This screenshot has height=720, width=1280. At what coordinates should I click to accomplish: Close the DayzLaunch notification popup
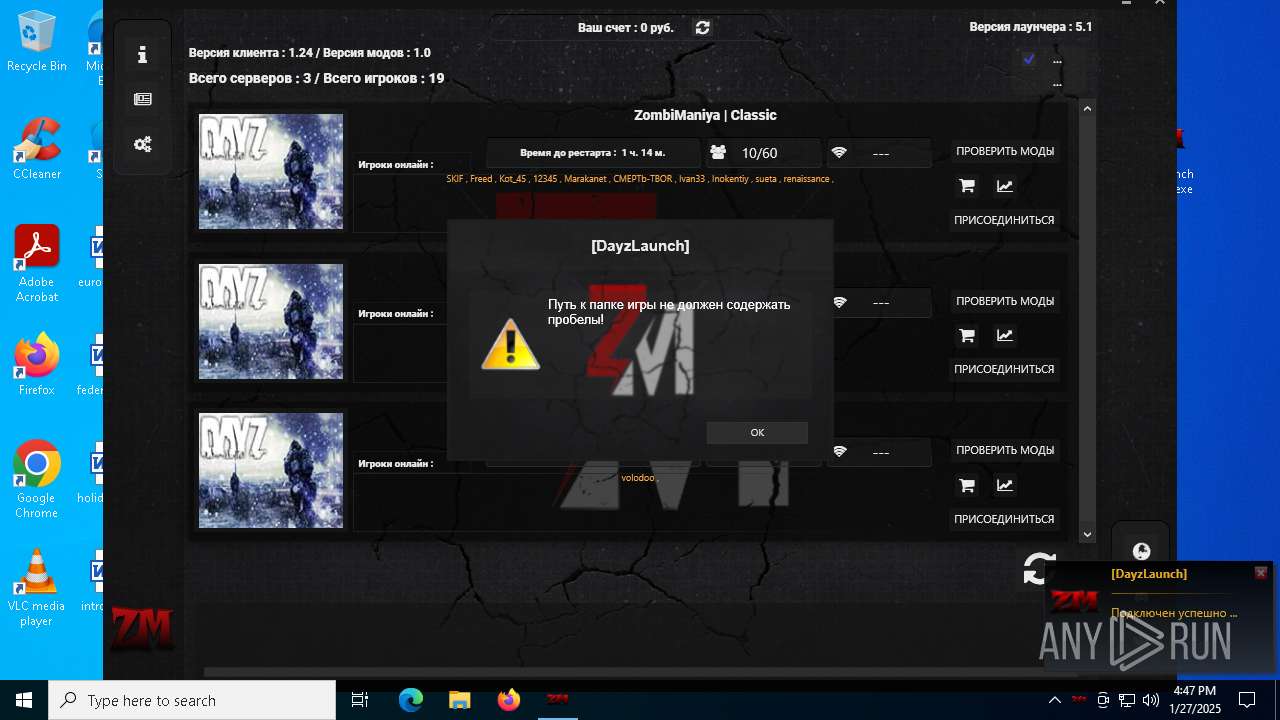click(1260, 573)
